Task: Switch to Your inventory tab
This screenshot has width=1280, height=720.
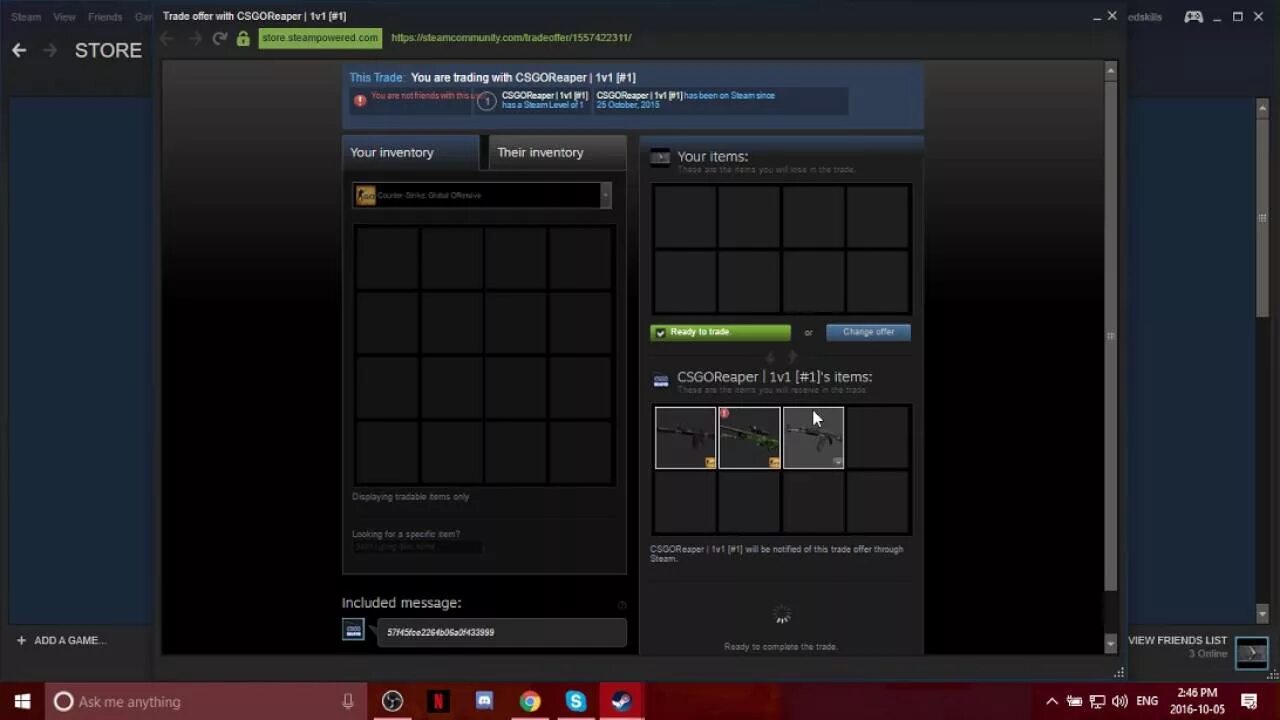Action: click(x=410, y=152)
